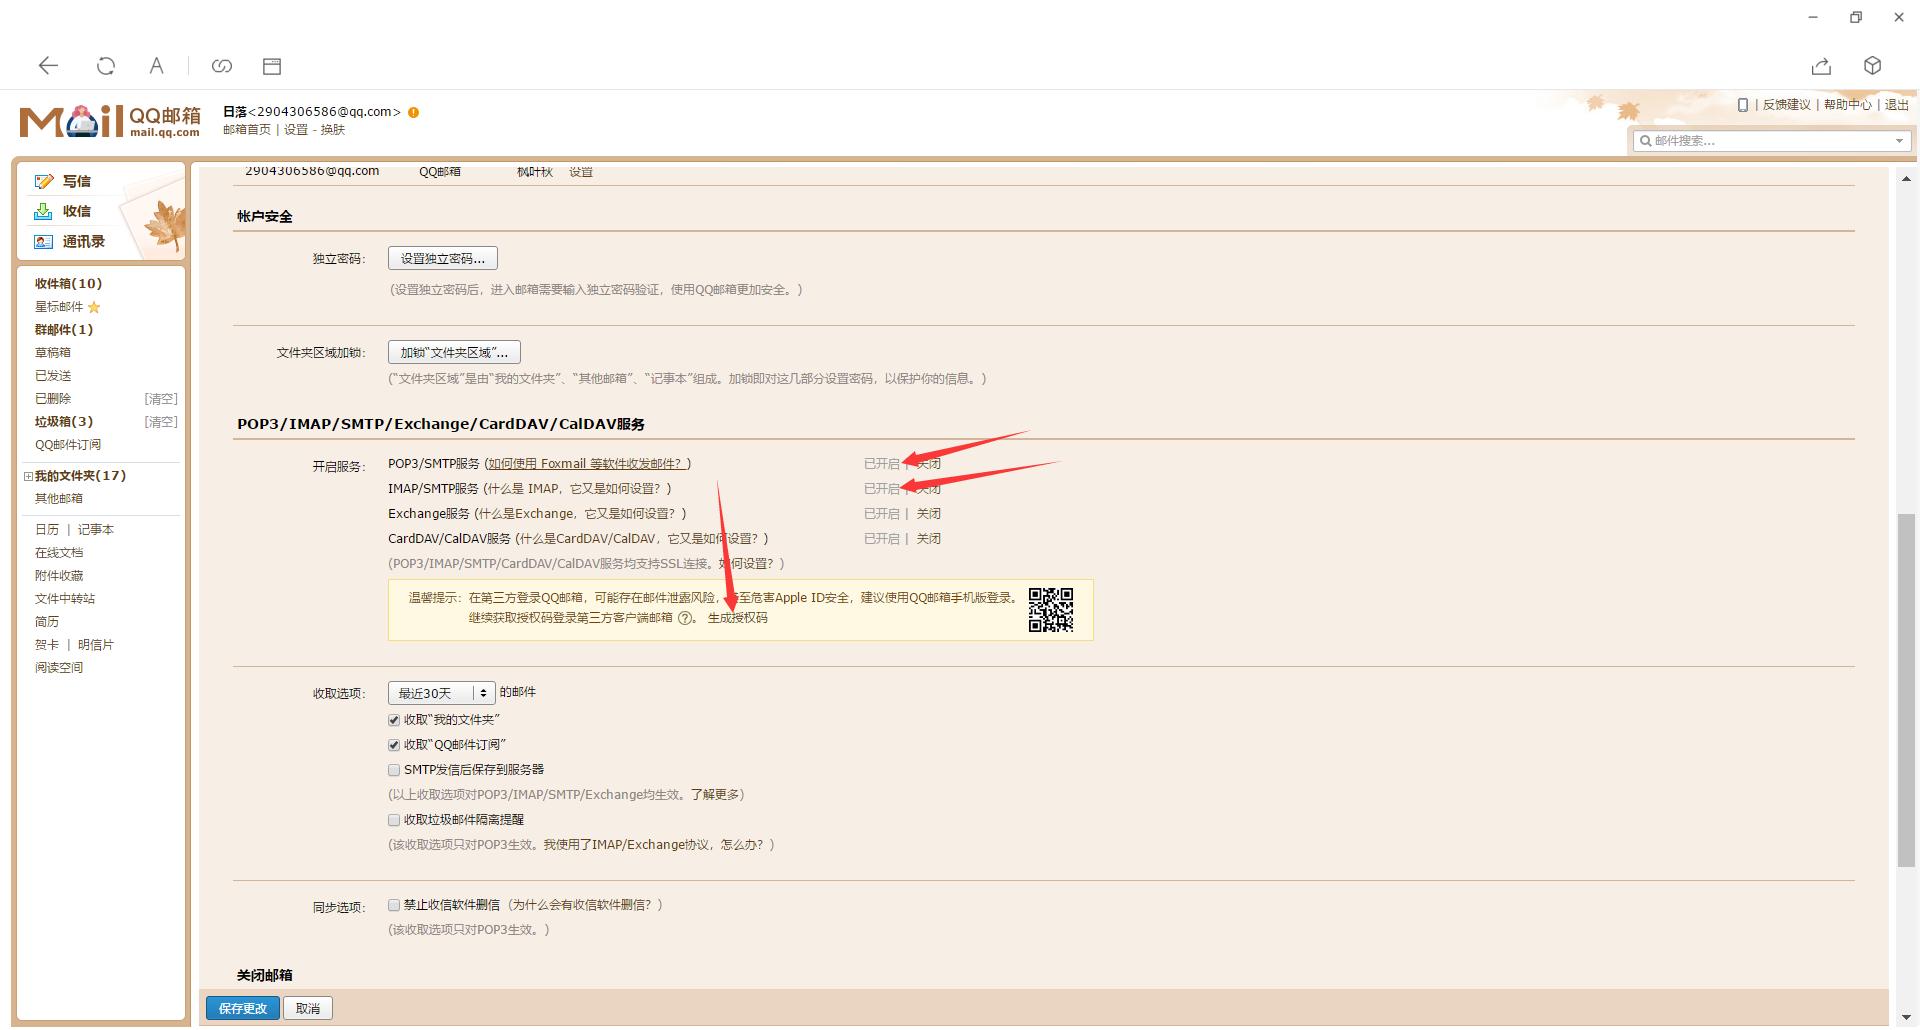Click the 写信 compose icon
This screenshot has width=1920, height=1030.
[x=44, y=181]
